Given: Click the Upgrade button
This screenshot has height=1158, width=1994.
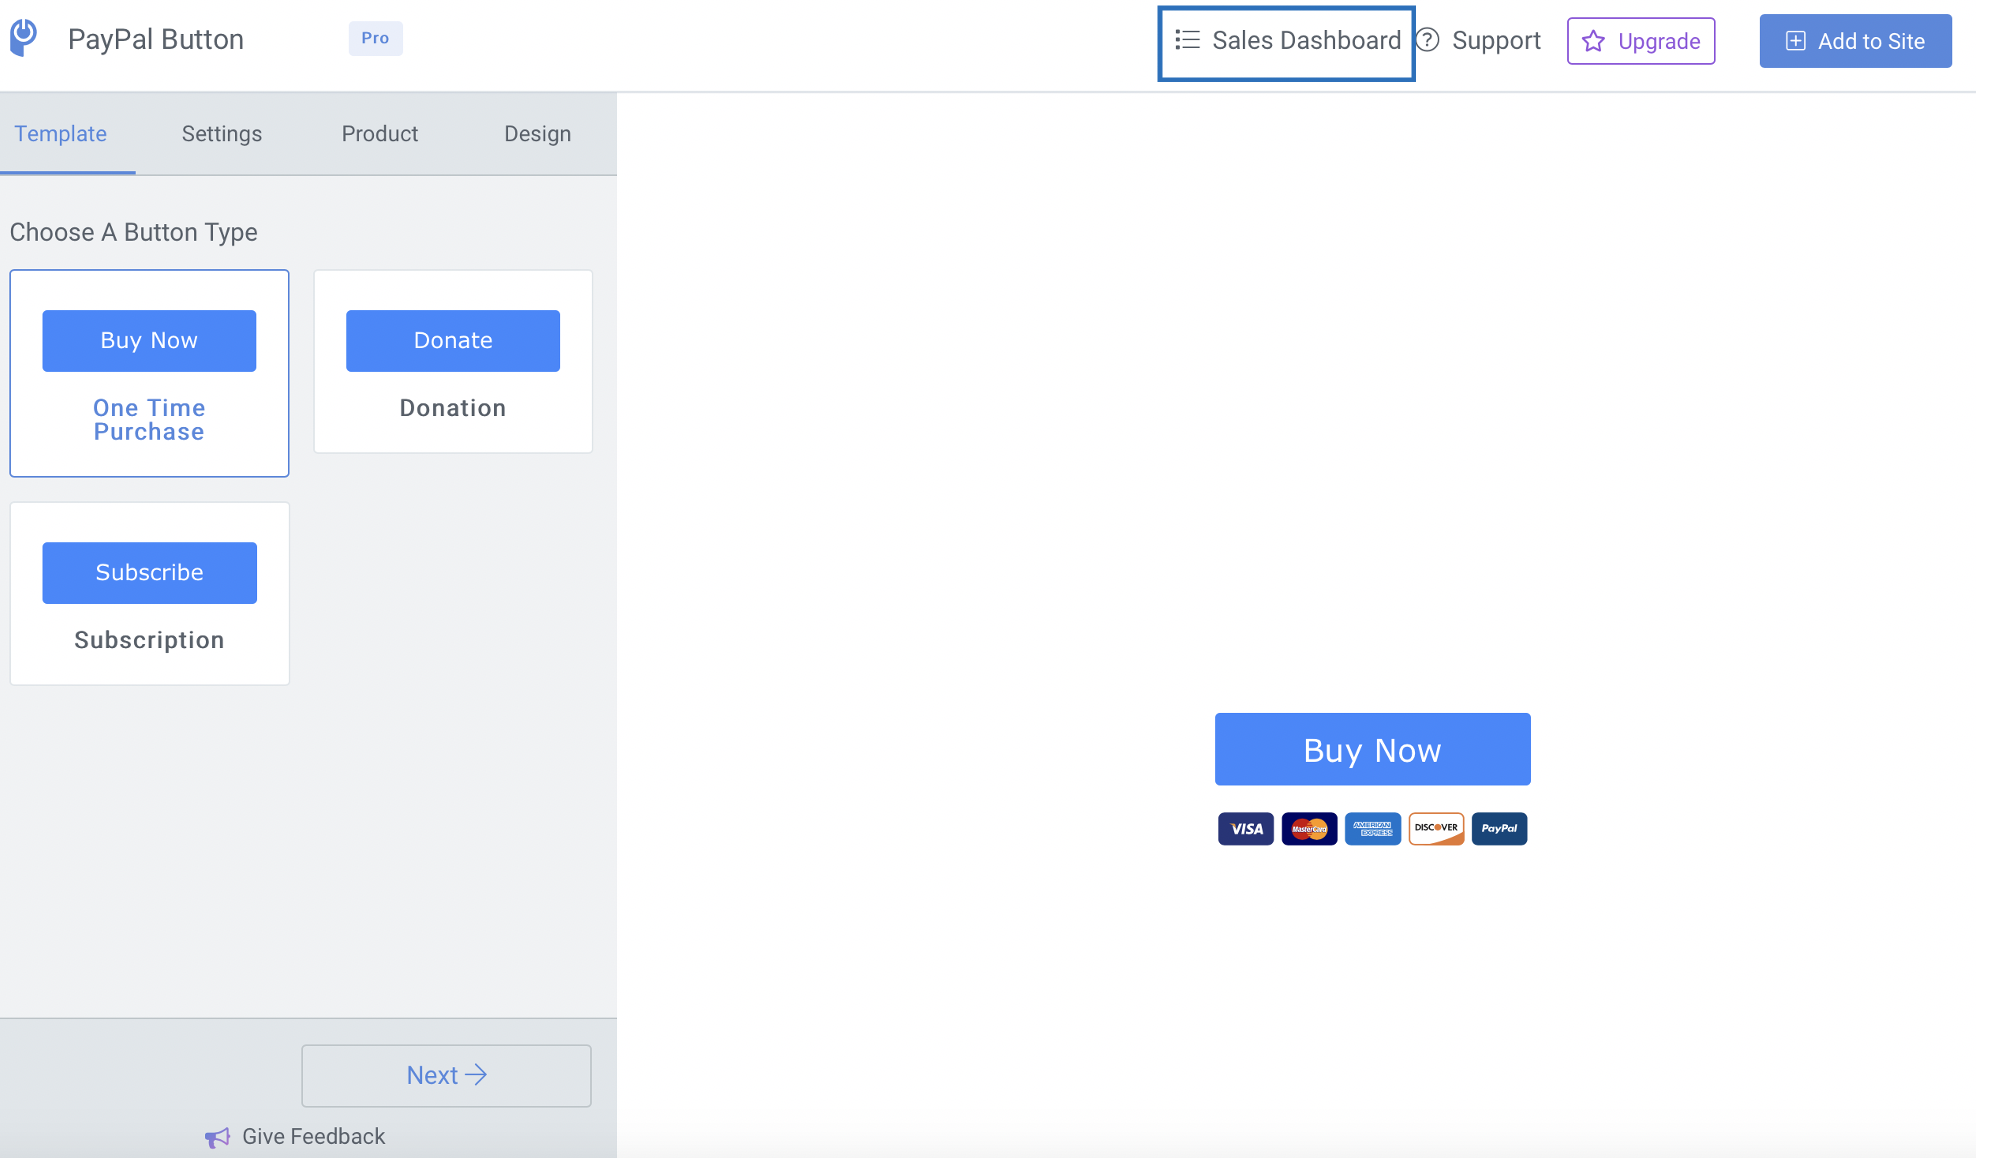Looking at the screenshot, I should 1641,41.
